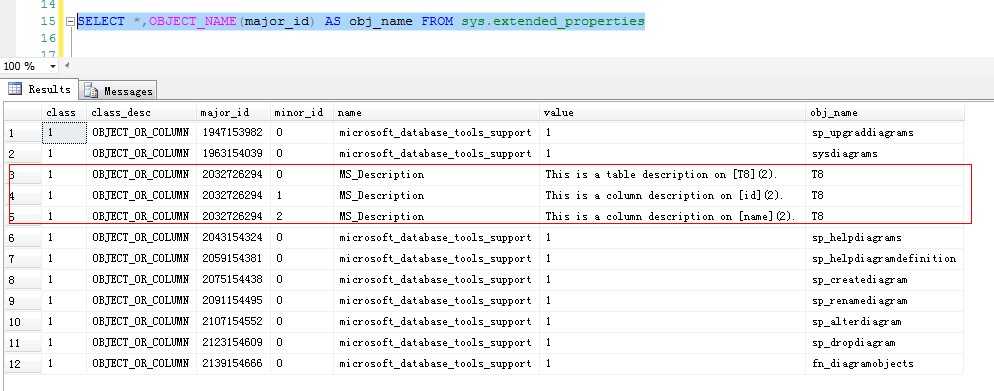
Task: Select the value column header
Action: tap(673, 112)
